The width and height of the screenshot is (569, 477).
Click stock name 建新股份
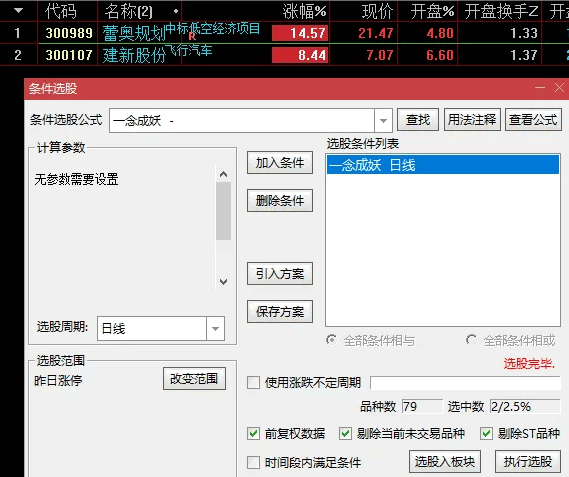pyautogui.click(x=134, y=56)
